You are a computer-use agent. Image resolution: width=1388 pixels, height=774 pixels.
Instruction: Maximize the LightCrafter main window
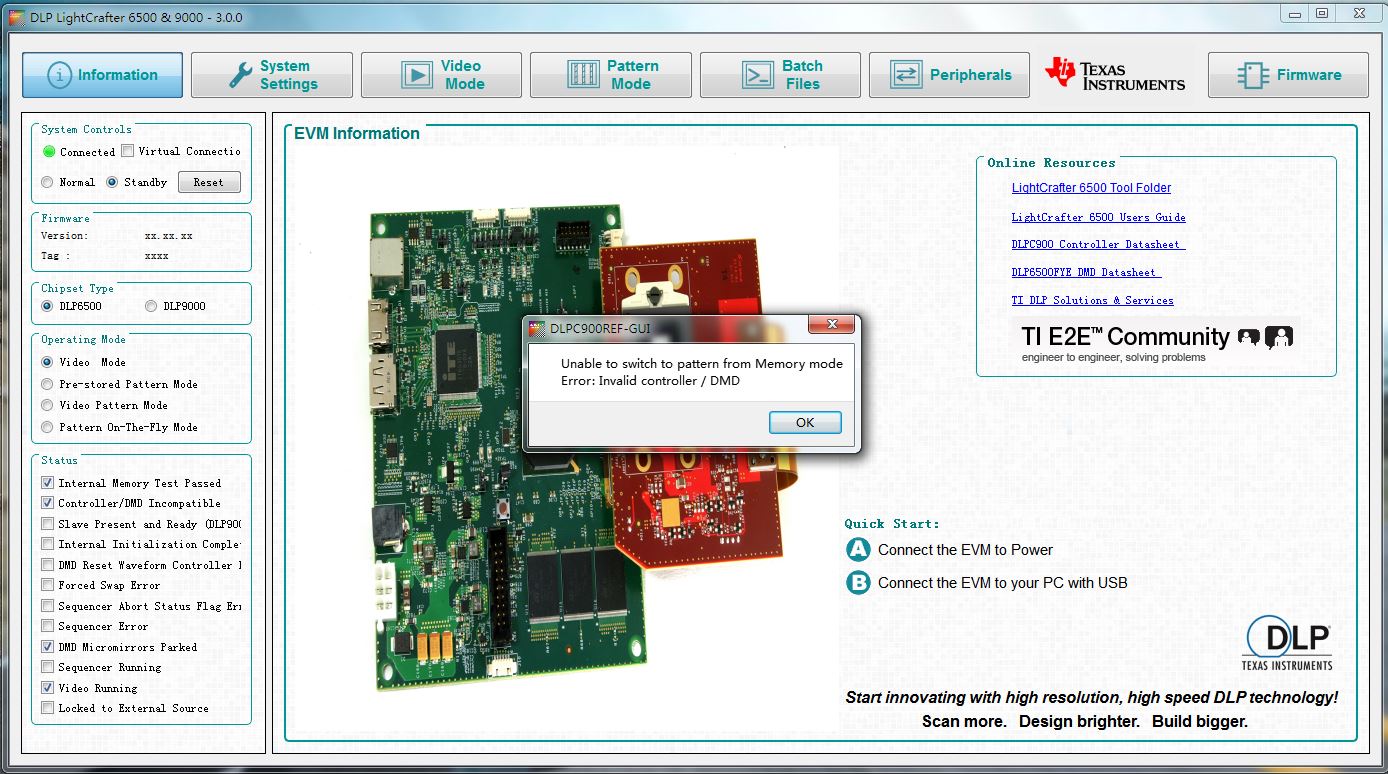(x=1322, y=13)
